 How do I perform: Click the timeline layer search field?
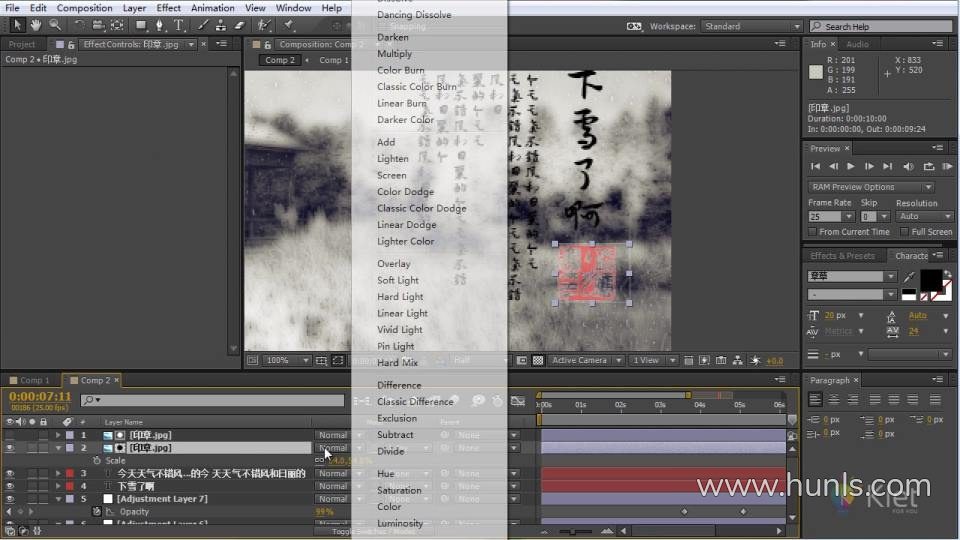(212, 400)
